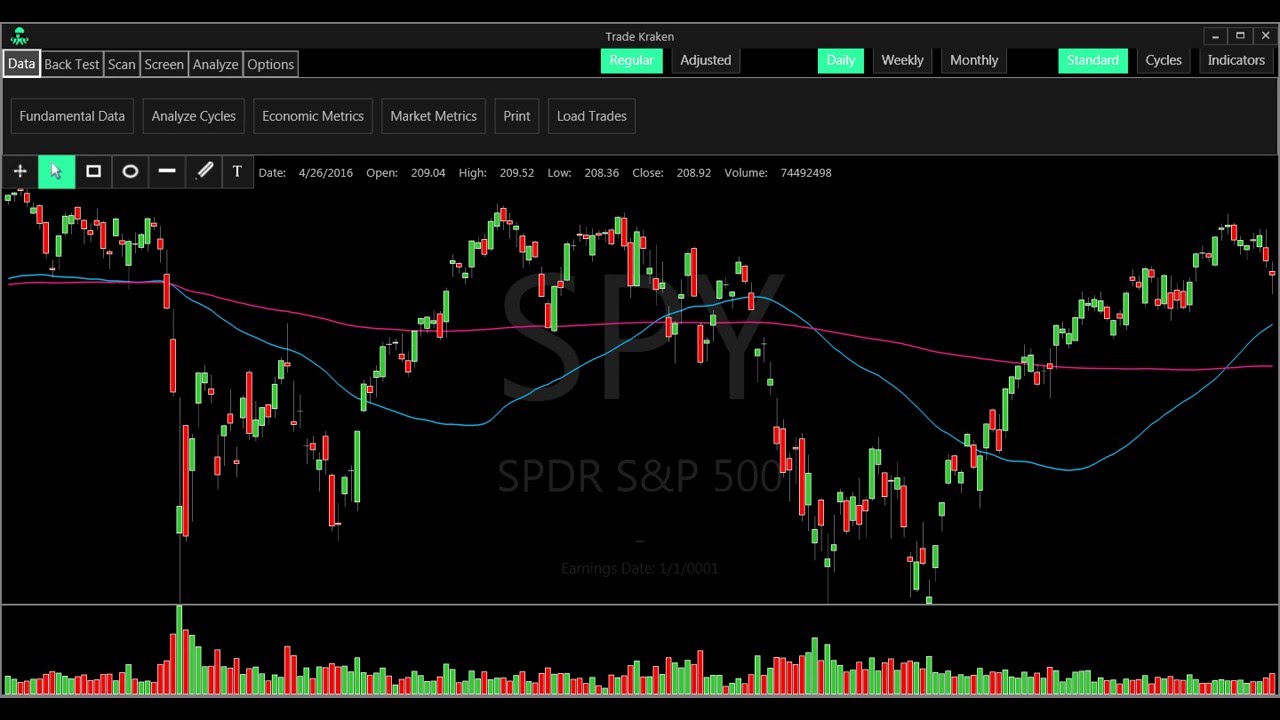1280x720 pixels.
Task: Open the Scan tab
Action: pyautogui.click(x=122, y=64)
